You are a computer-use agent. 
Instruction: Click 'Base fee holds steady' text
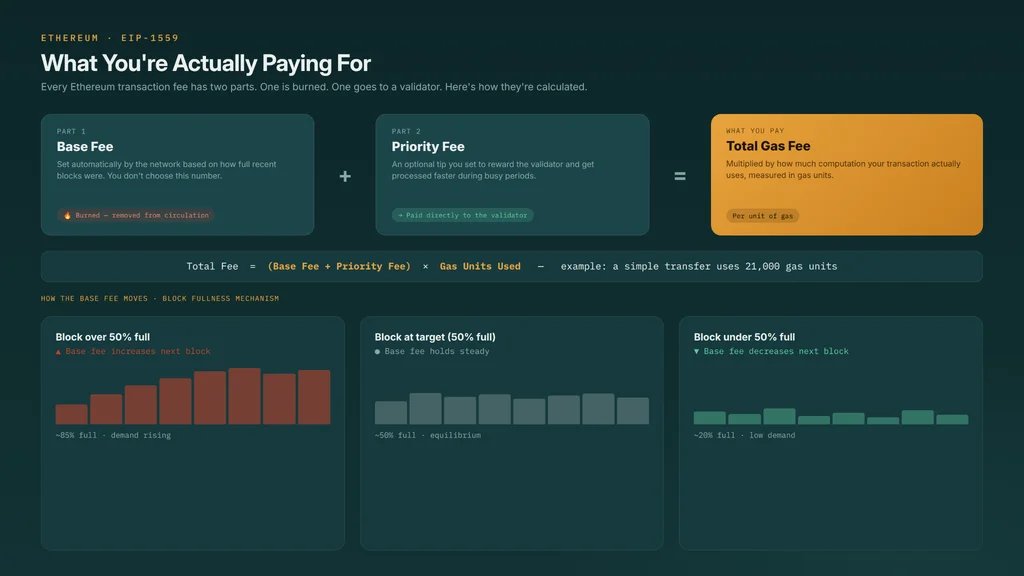pyautogui.click(x=437, y=351)
